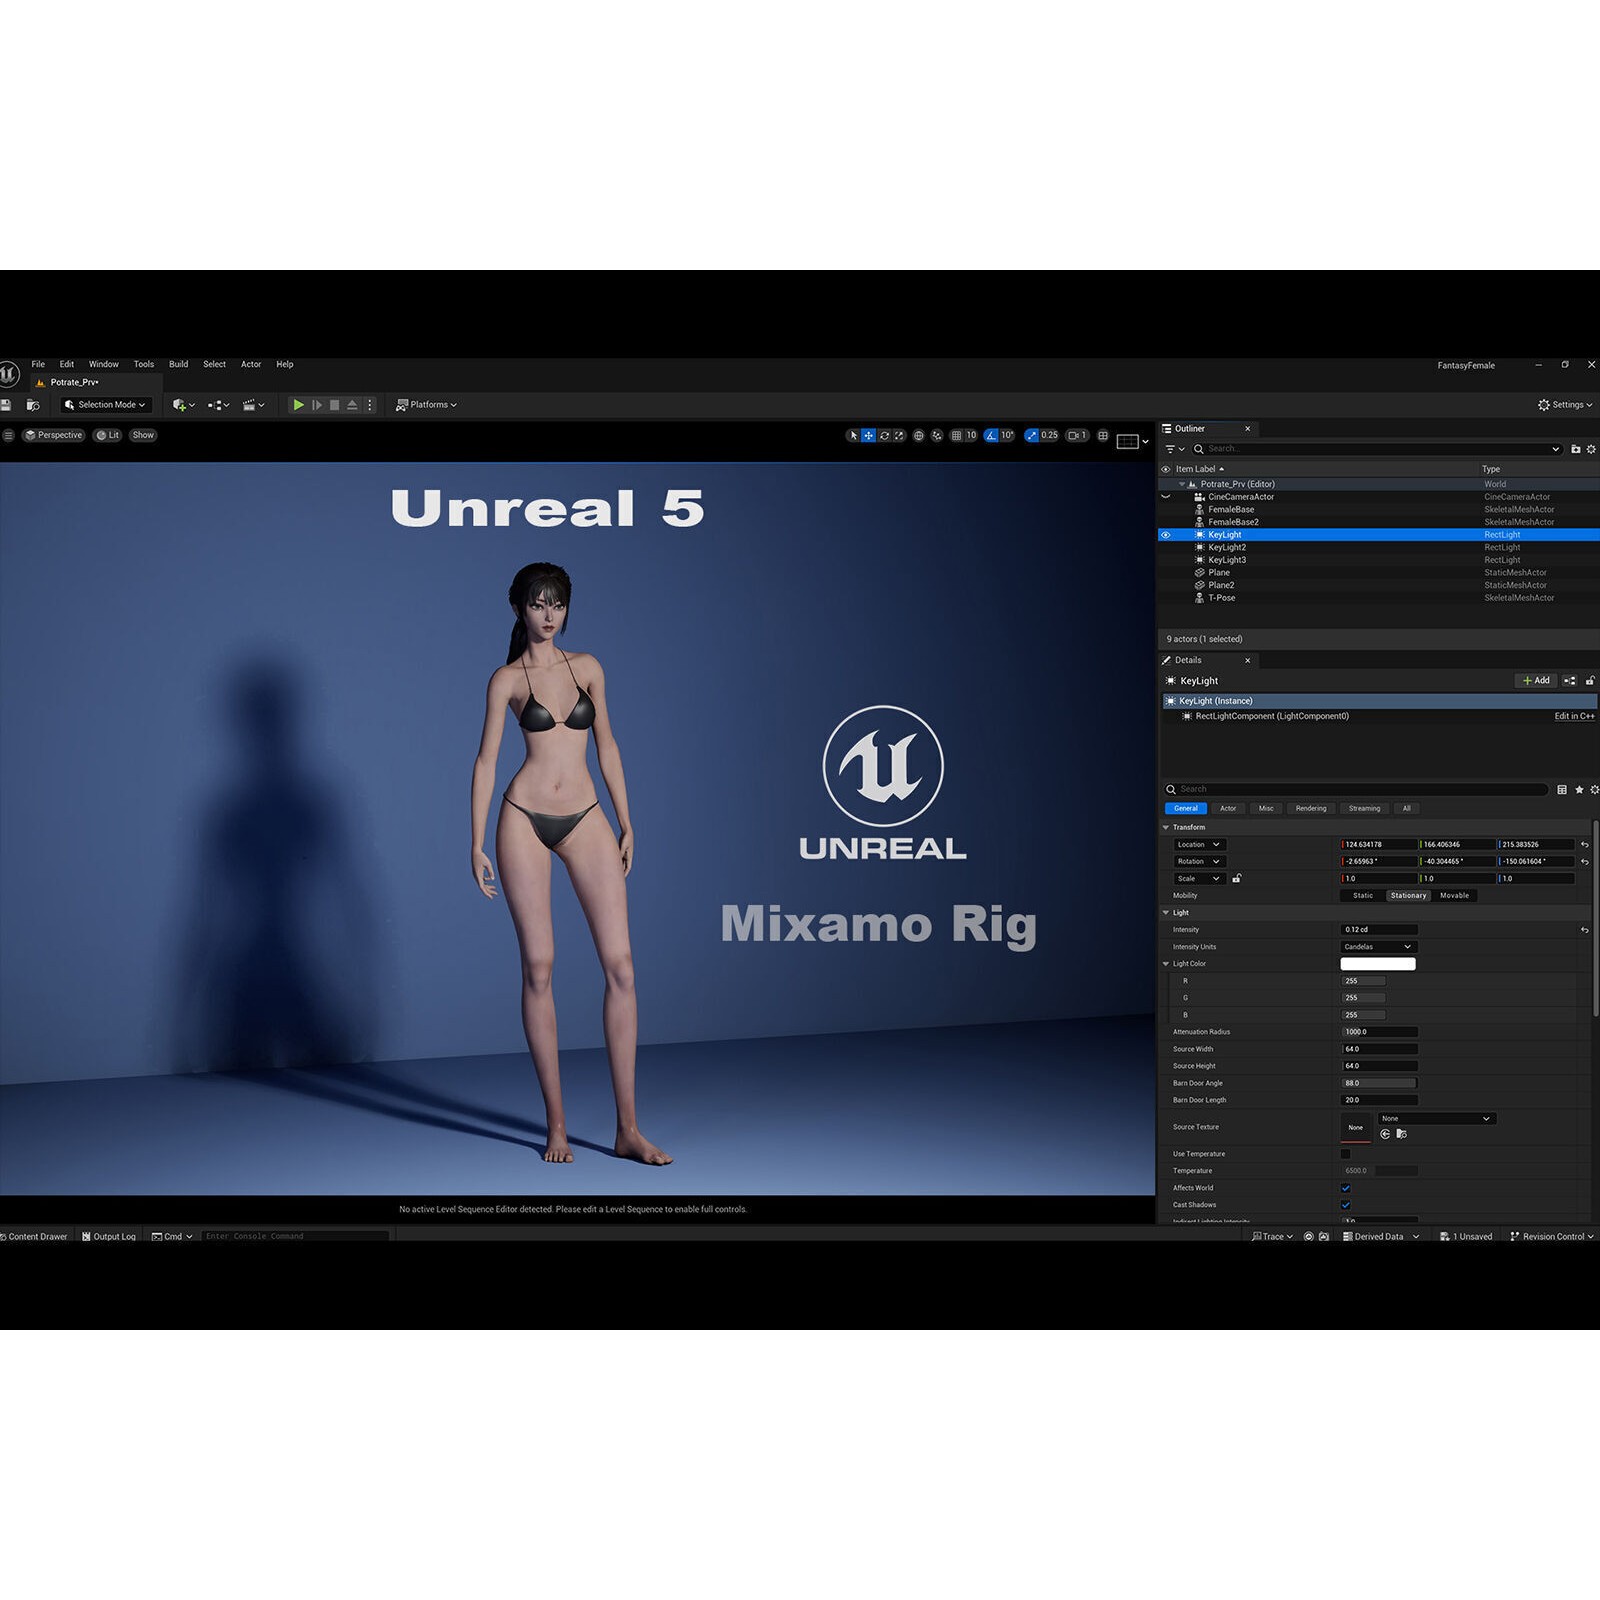The width and height of the screenshot is (1600, 1600).
Task: Toggle grid snapping in viewport toolbar
Action: 957,435
